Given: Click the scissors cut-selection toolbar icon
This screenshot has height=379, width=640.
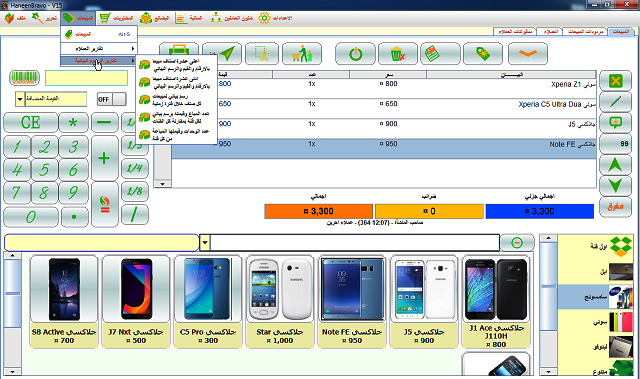Looking at the screenshot, I should (262, 53).
